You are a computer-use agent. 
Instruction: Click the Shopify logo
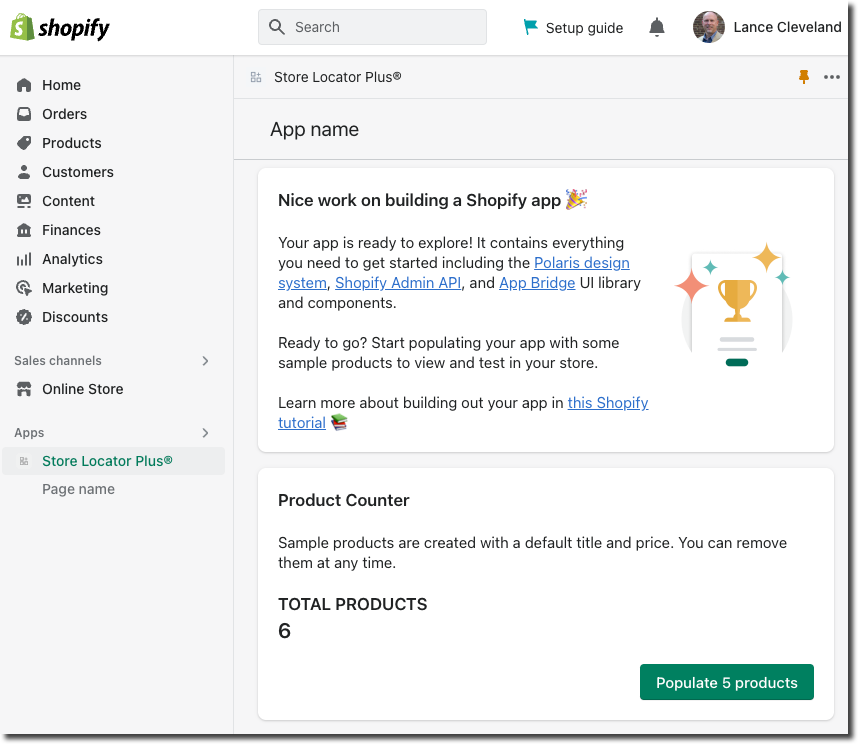click(59, 27)
